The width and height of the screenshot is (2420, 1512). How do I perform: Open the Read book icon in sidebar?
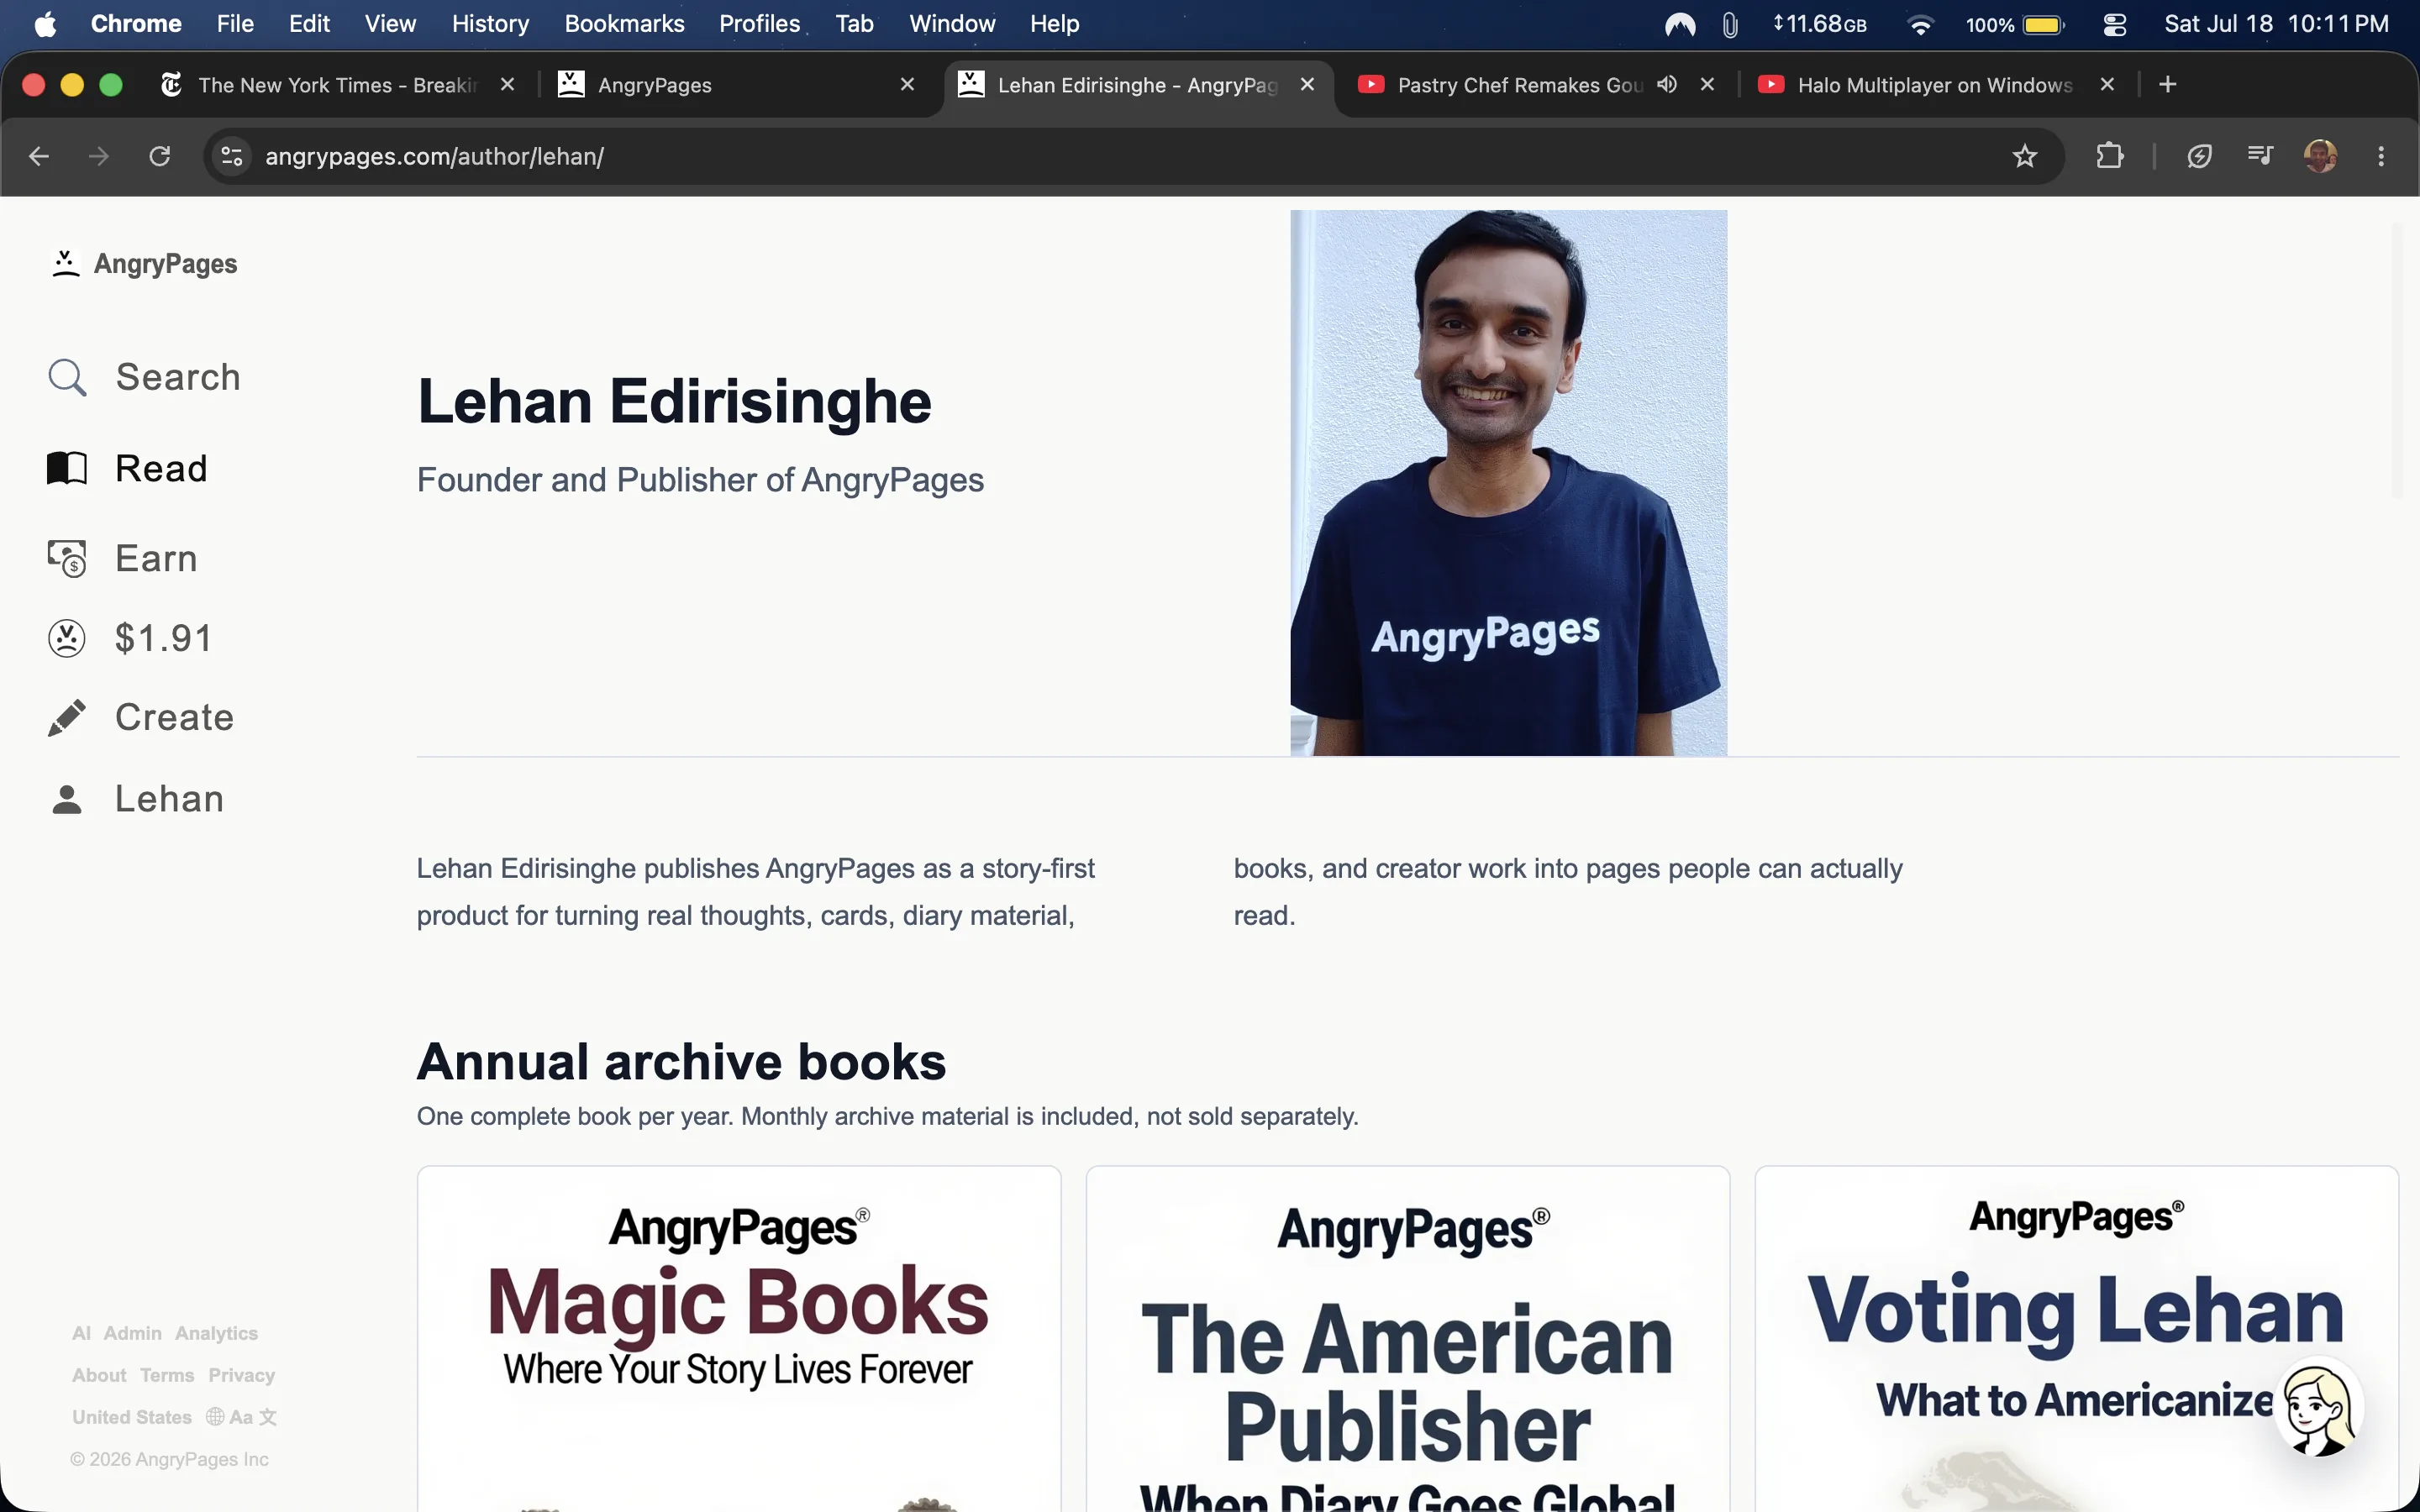67,468
